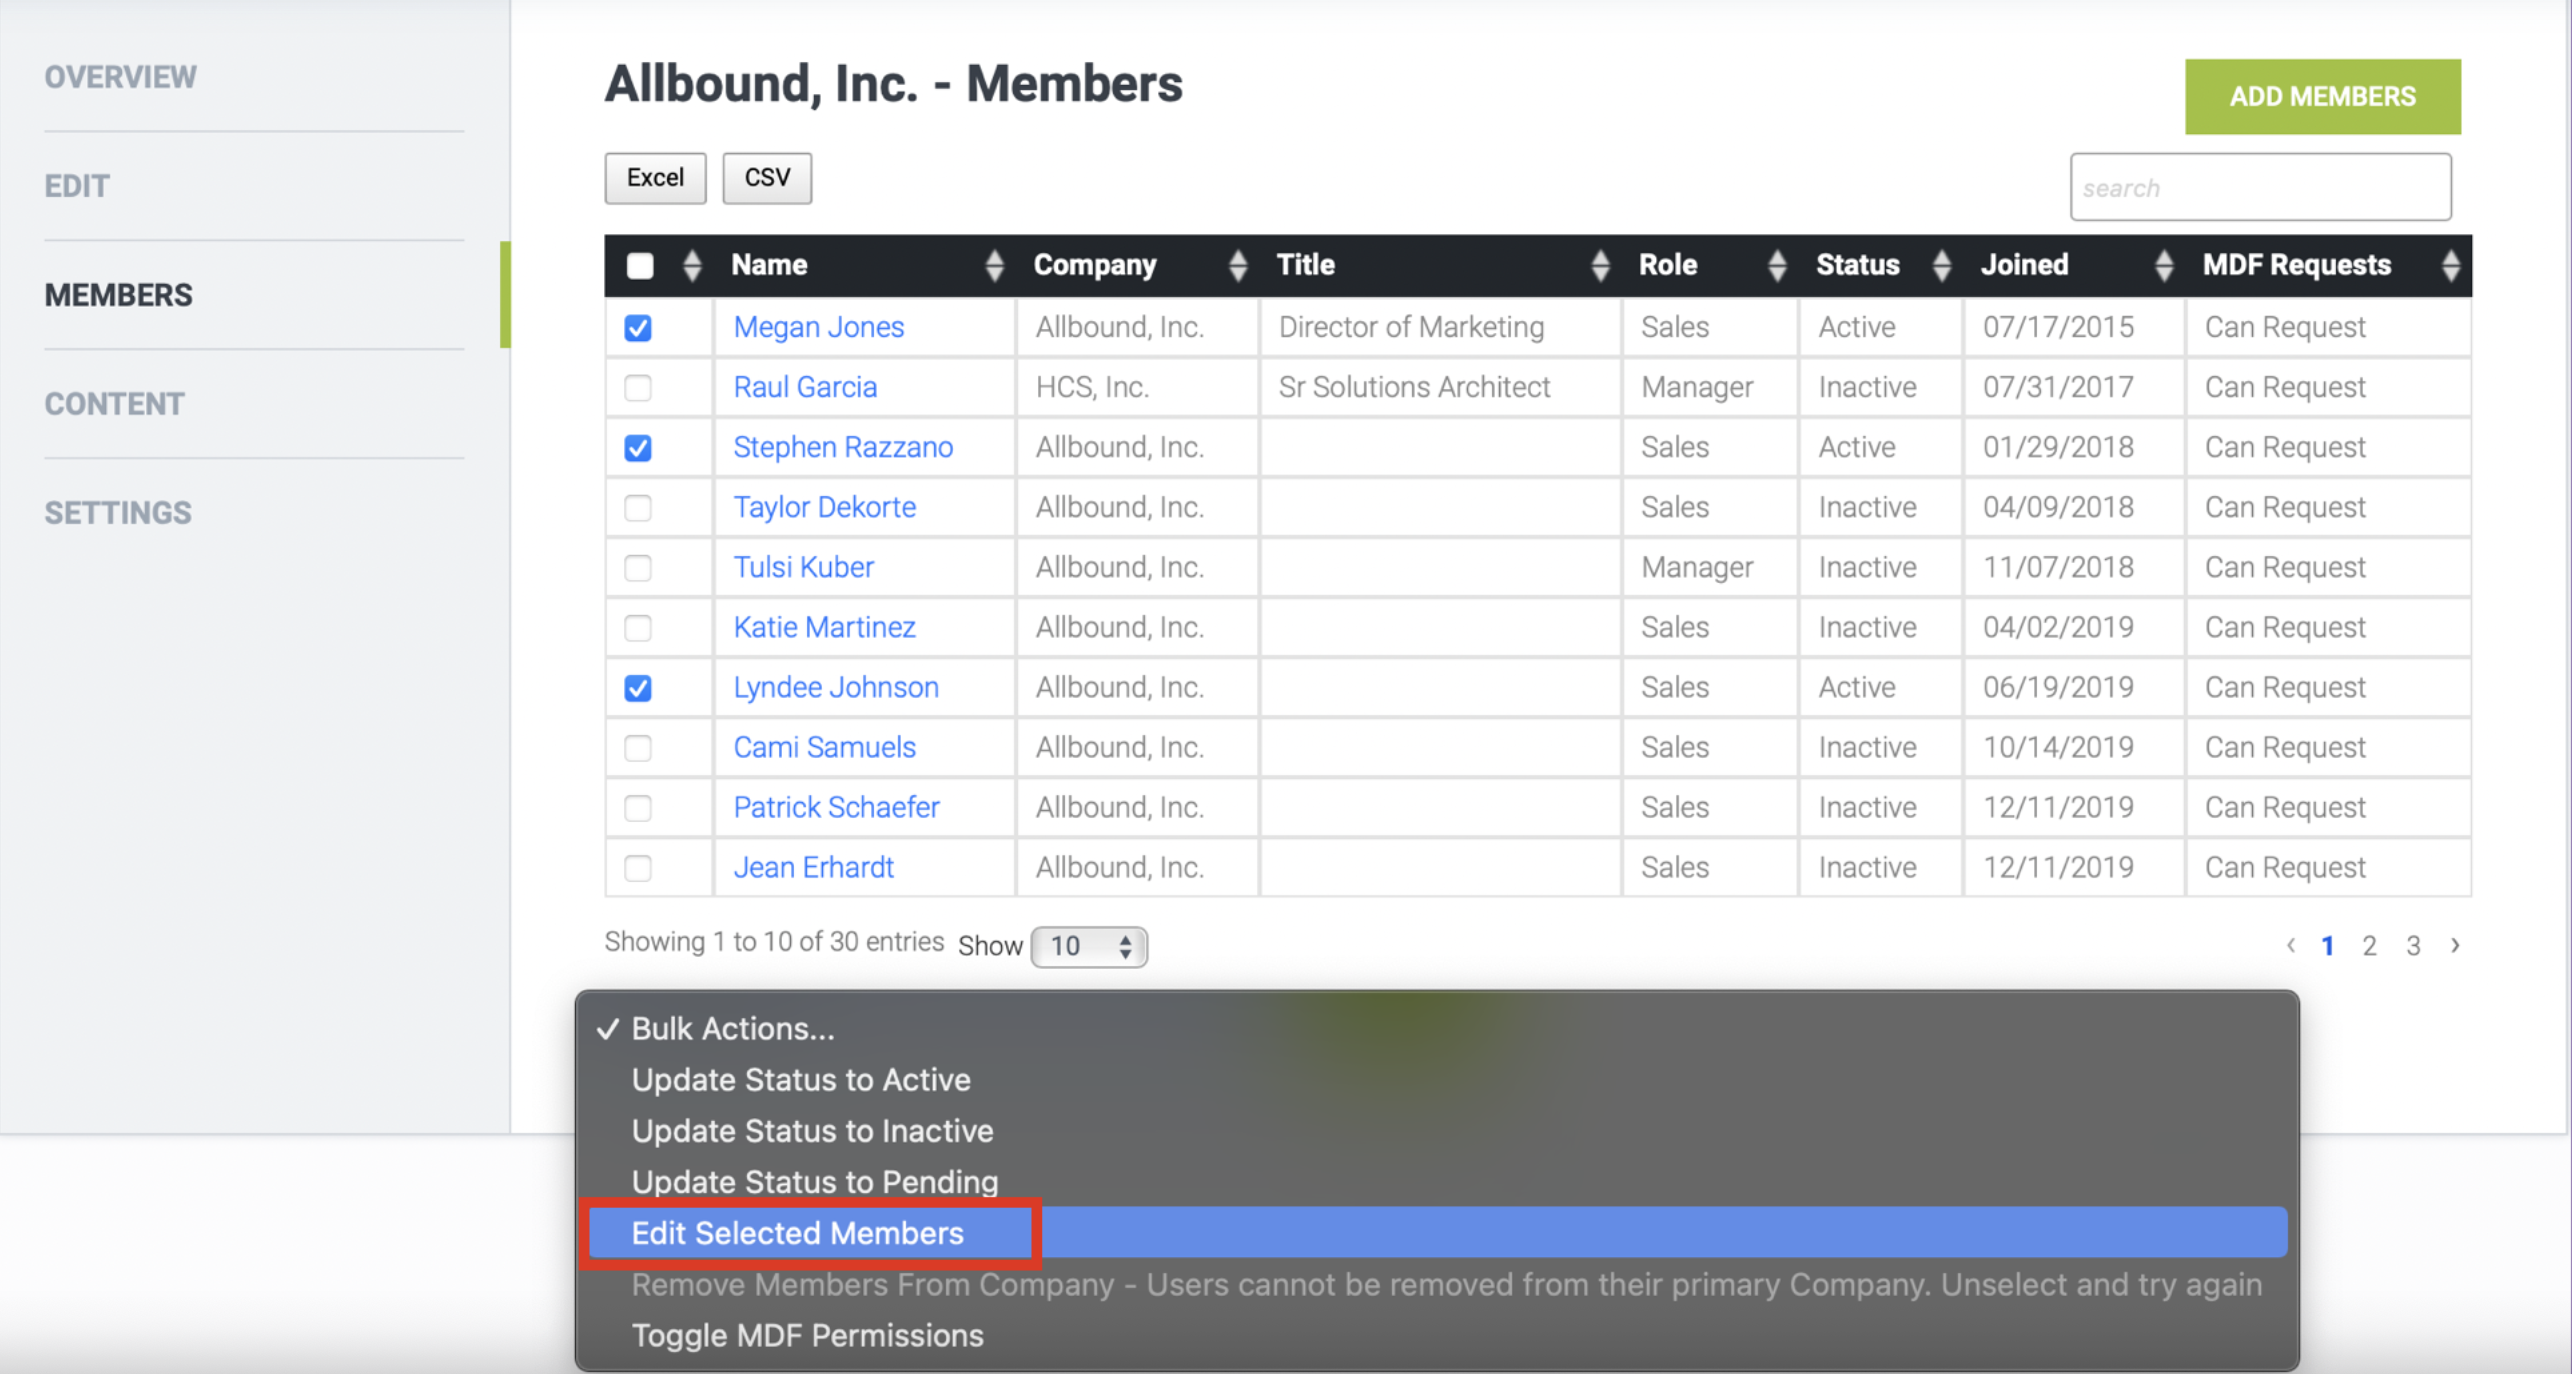Open Members in left sidebar

118,295
